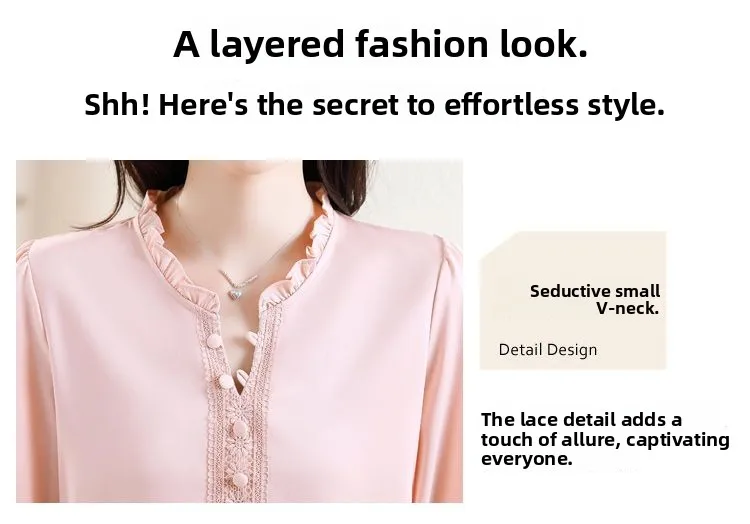
Task: Click the button loop on V-neck opening
Action: 249,341
